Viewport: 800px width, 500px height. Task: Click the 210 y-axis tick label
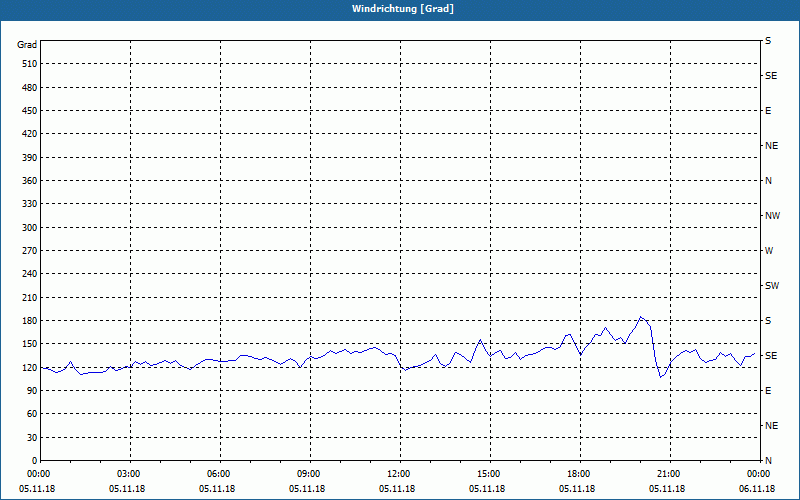pos(30,297)
